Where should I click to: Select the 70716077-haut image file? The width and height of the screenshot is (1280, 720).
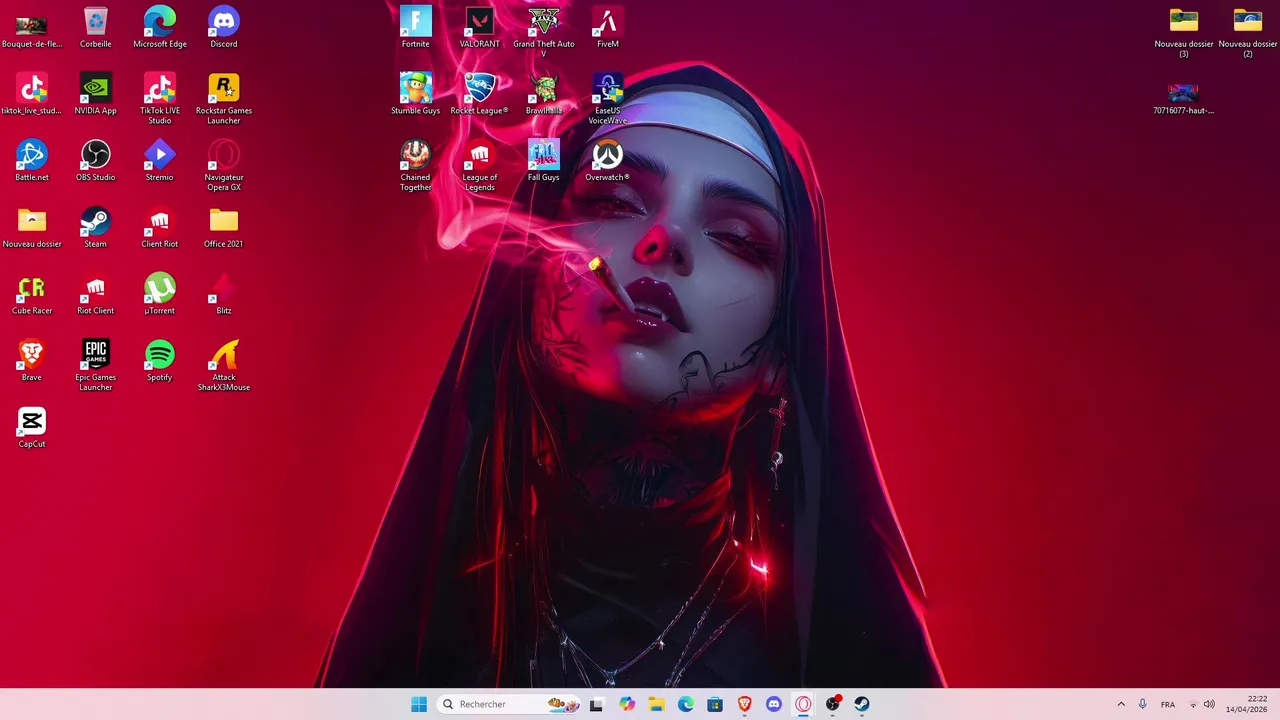coord(1184,99)
